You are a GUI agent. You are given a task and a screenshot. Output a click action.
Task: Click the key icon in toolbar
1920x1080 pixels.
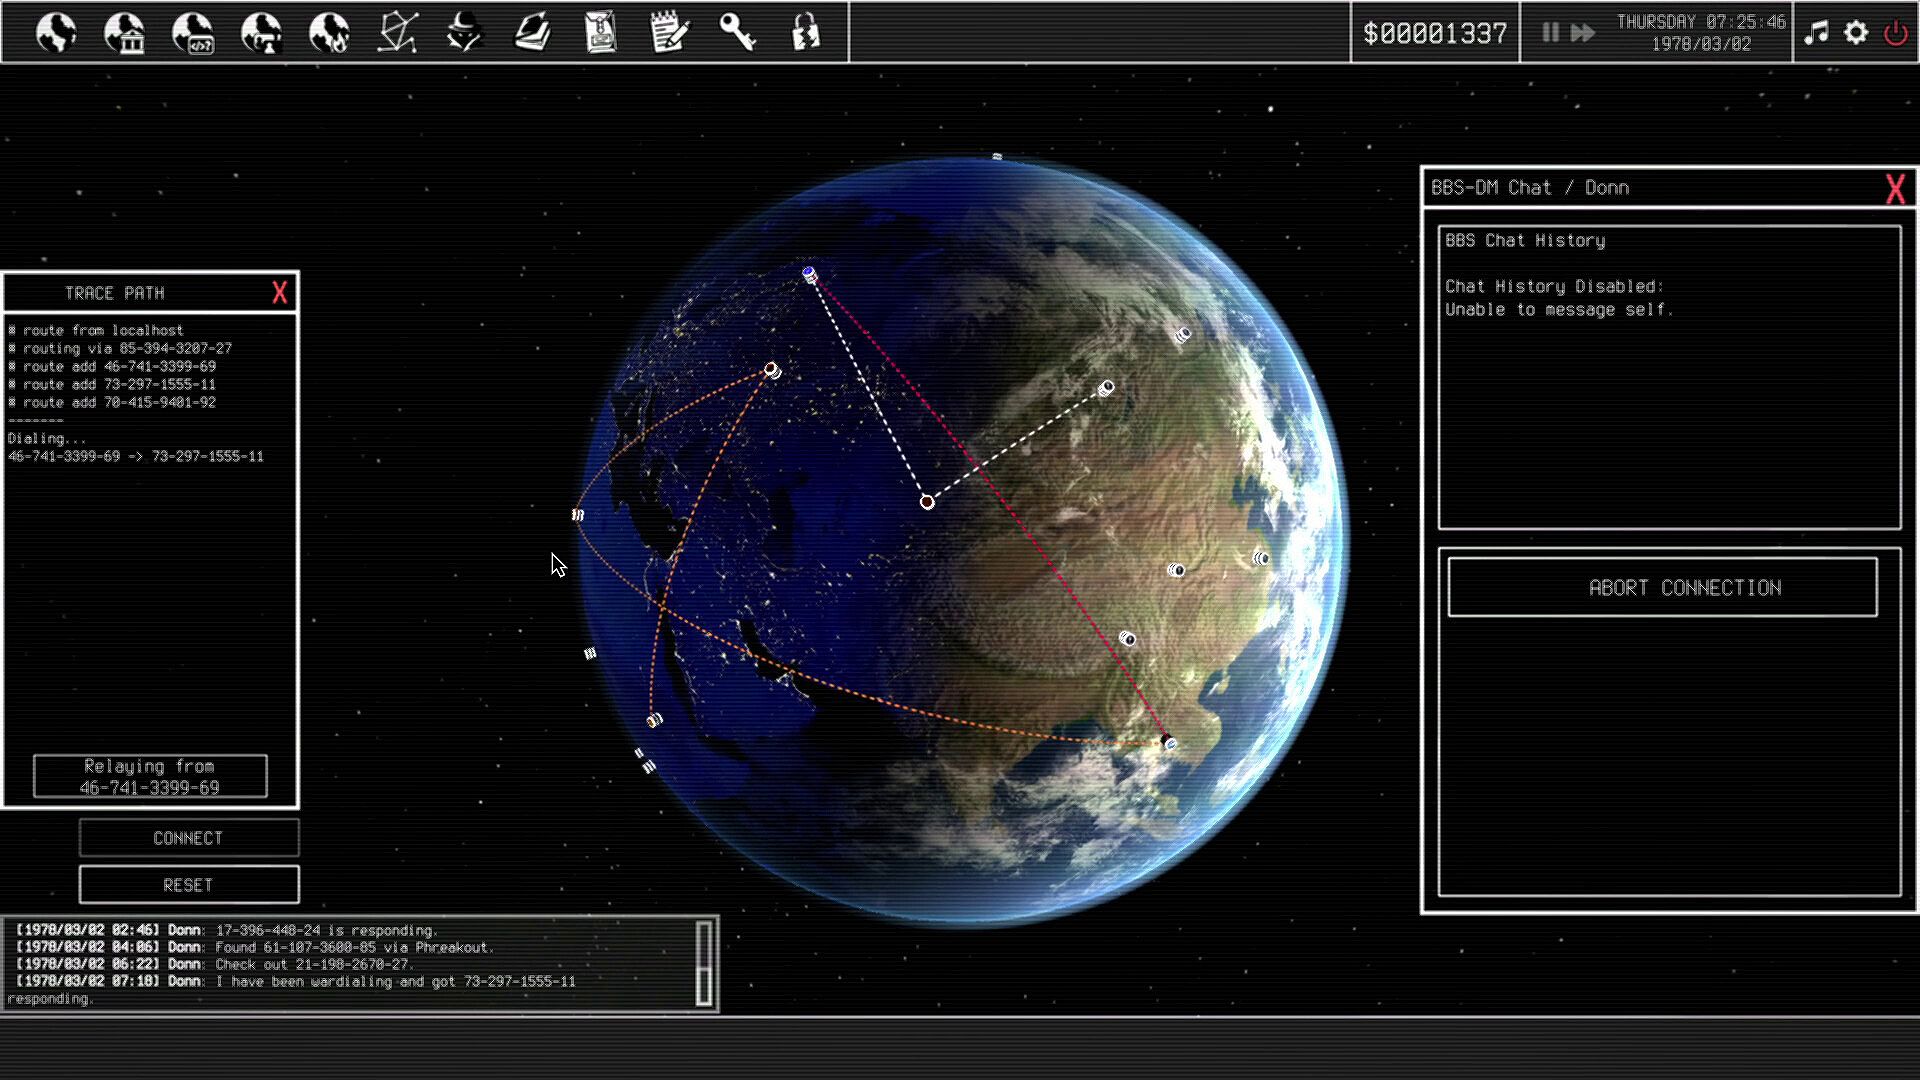(737, 33)
